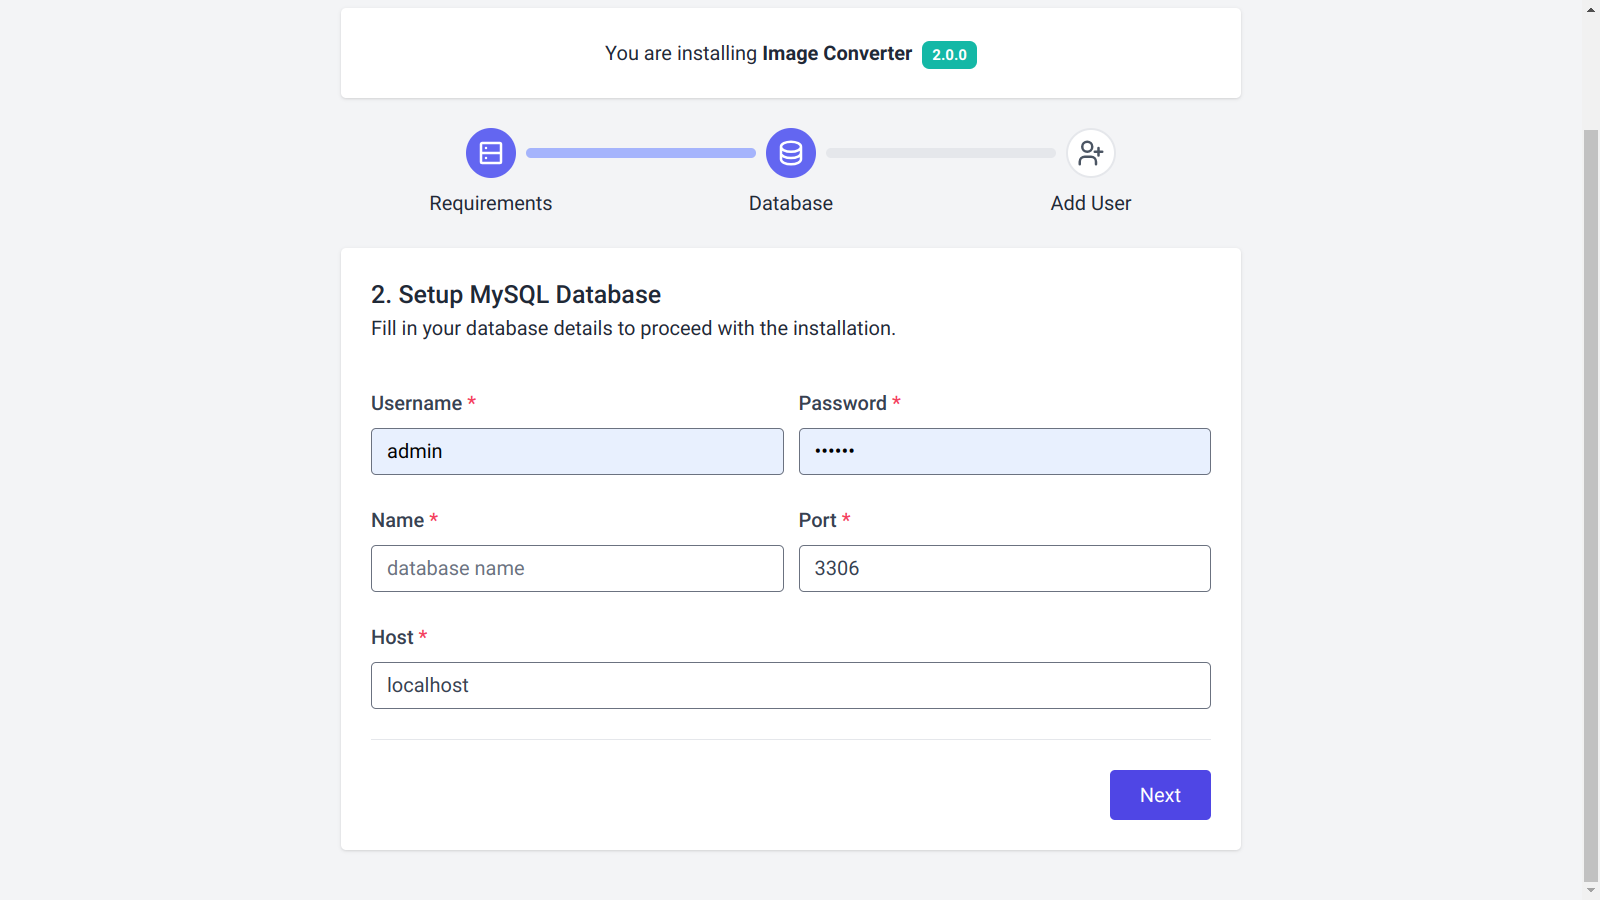Click the Username input field
Image resolution: width=1600 pixels, height=900 pixels.
(577, 451)
